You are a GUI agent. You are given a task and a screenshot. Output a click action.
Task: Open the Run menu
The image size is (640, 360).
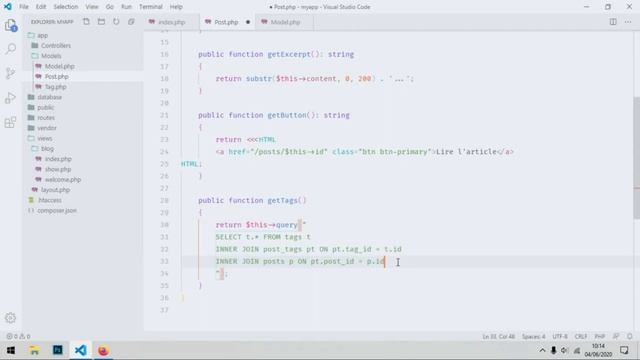127,7
